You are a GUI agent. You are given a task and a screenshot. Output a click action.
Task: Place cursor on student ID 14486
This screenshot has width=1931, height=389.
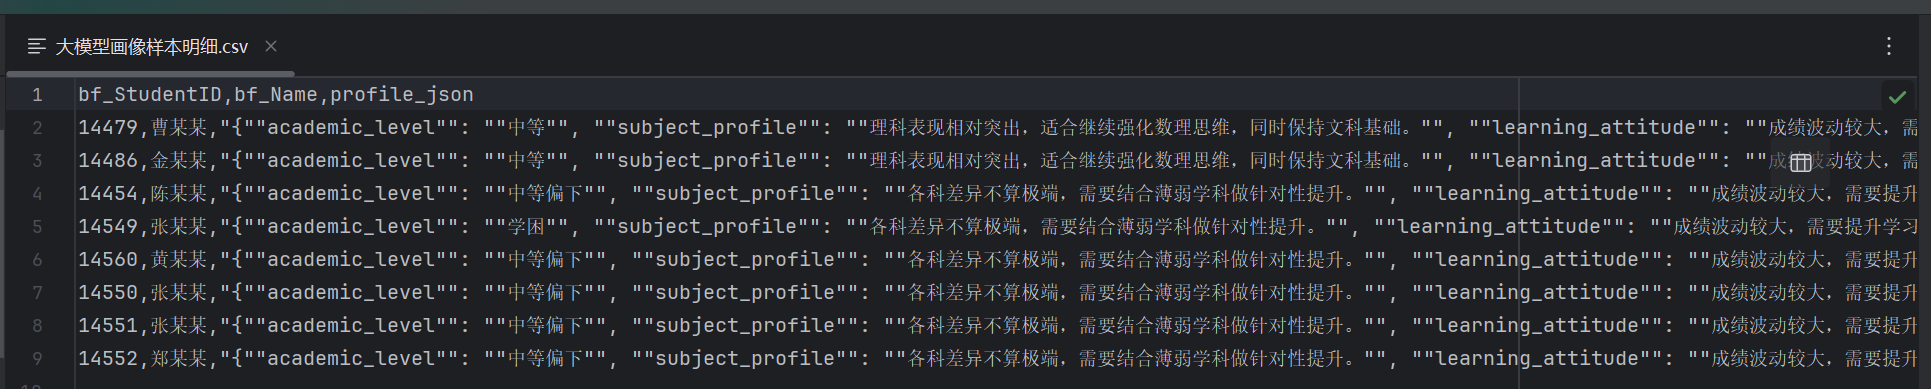[108, 160]
